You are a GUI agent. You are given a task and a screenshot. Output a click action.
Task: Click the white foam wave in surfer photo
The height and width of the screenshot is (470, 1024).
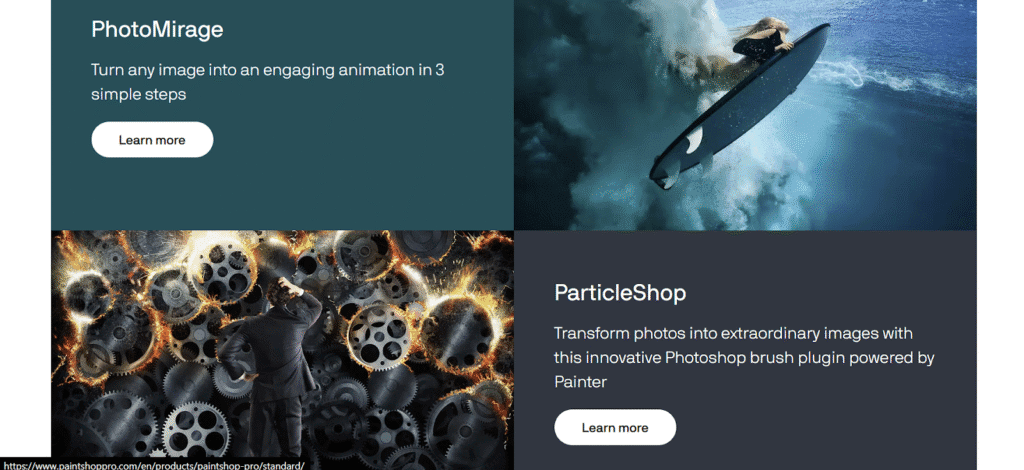pyautogui.click(x=882, y=77)
